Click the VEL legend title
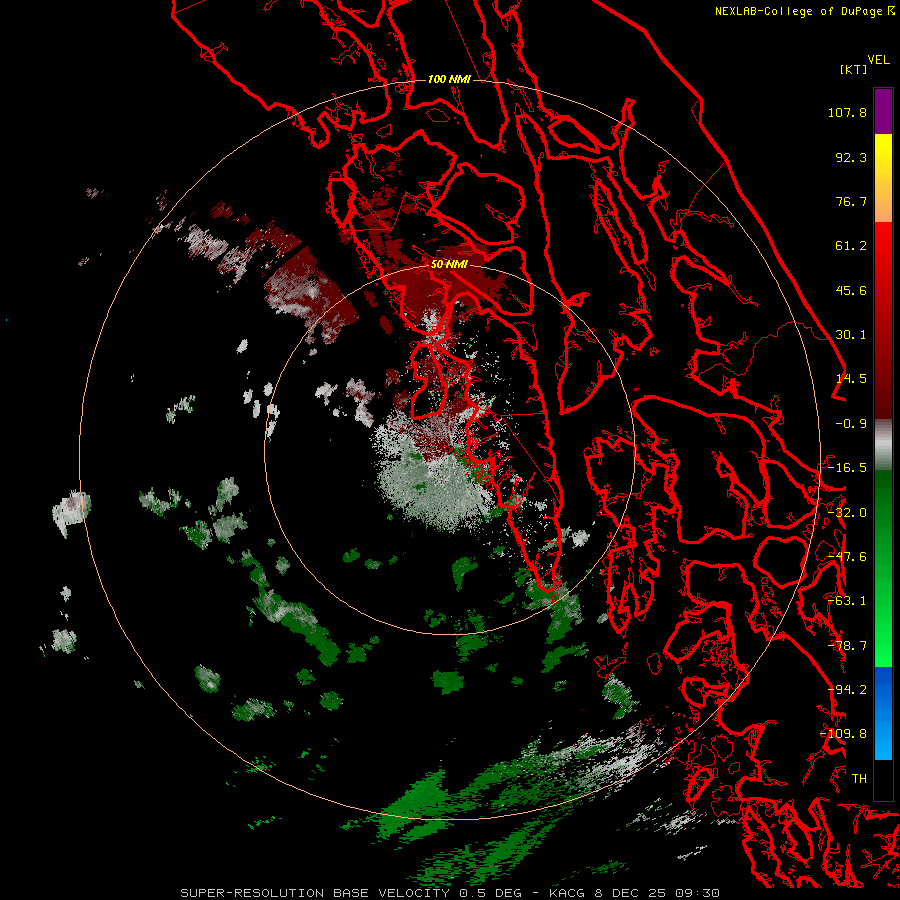The width and height of the screenshot is (900, 900). point(878,60)
